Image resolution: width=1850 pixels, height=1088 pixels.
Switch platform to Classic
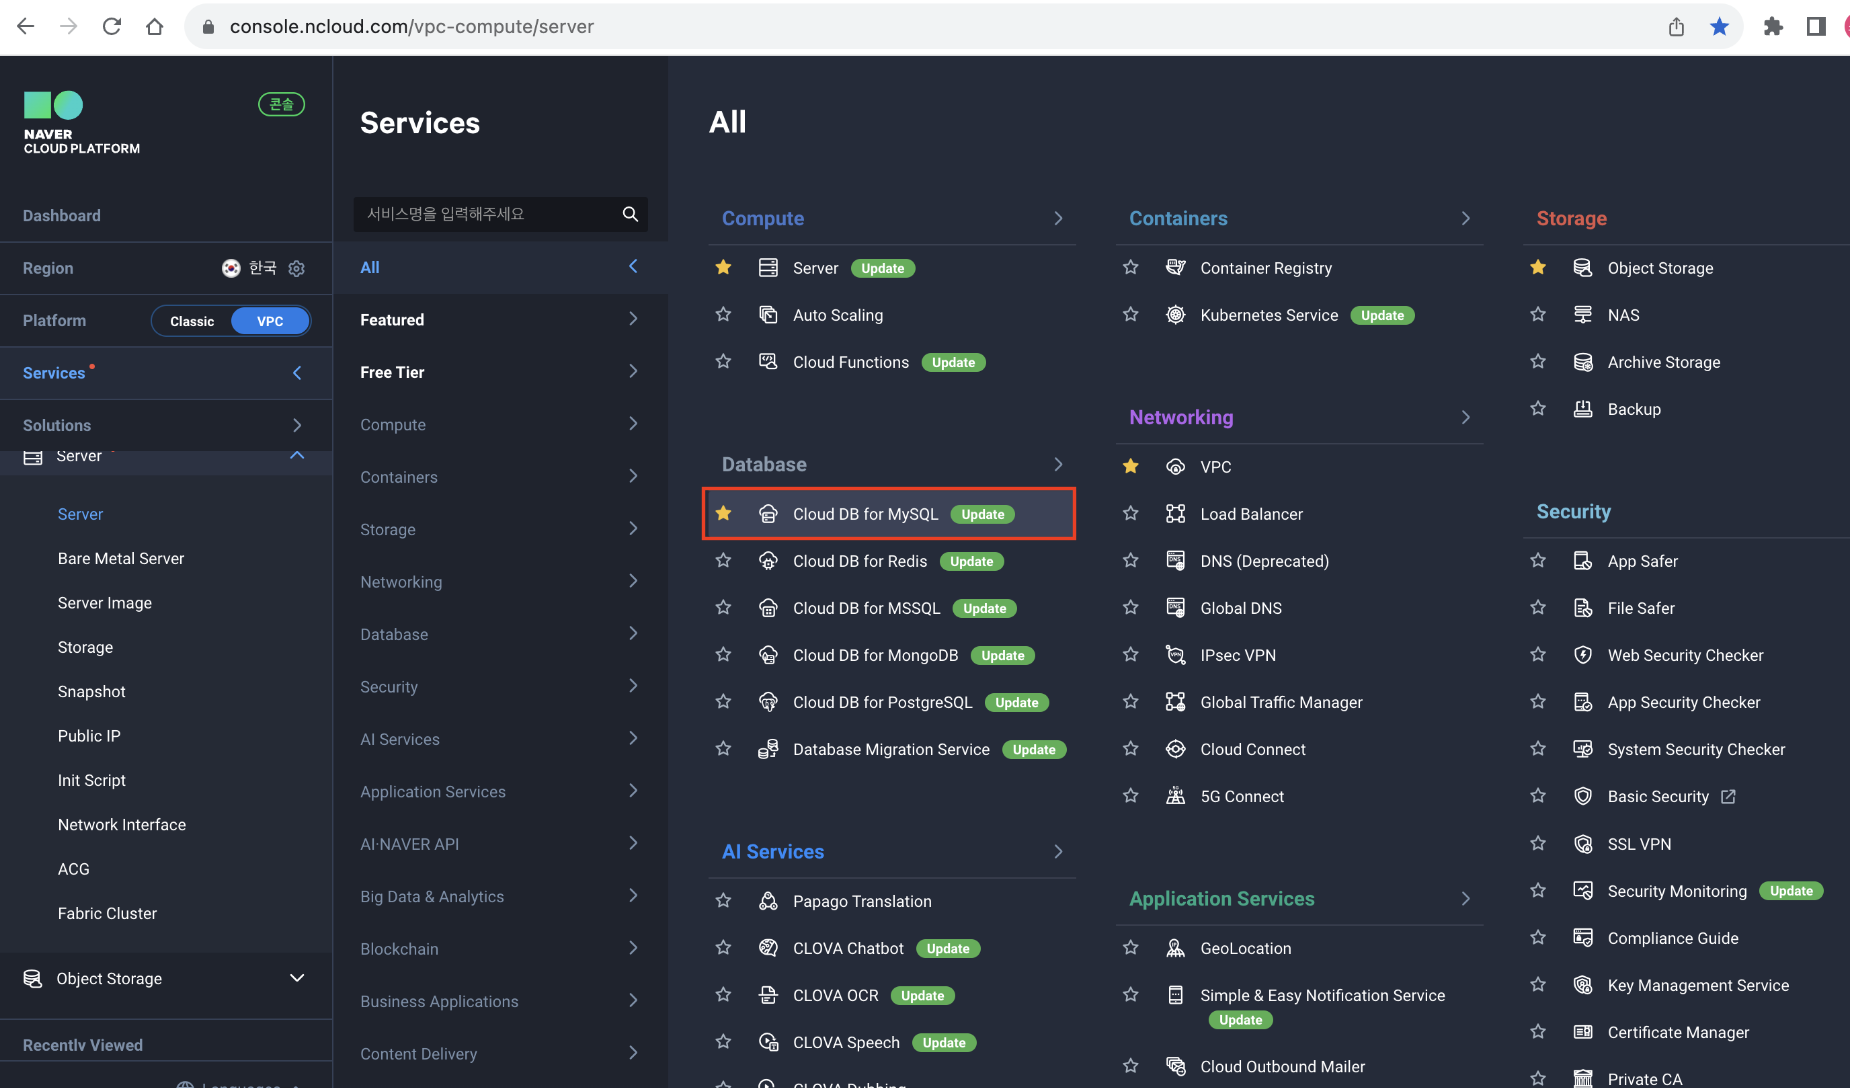[x=192, y=321]
